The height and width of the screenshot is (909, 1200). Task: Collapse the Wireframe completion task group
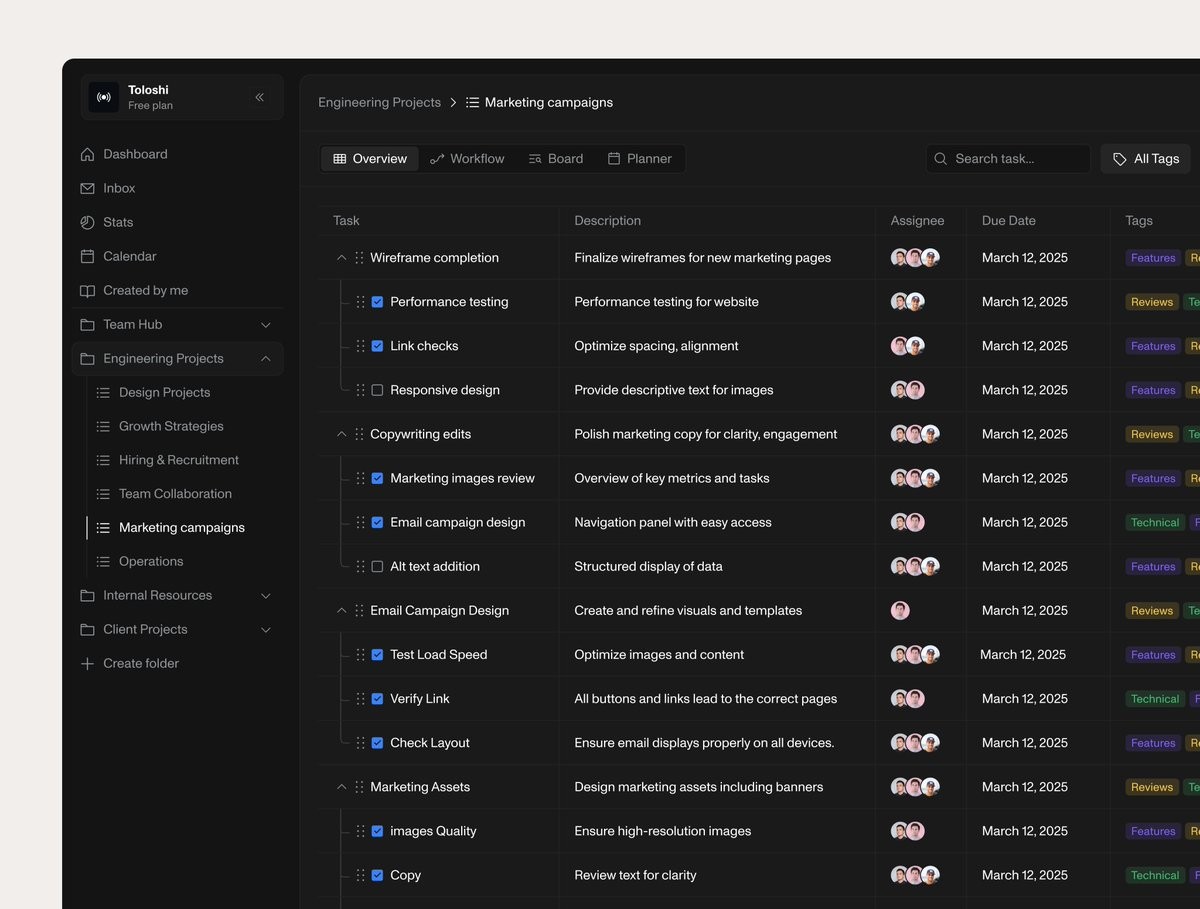tap(341, 257)
